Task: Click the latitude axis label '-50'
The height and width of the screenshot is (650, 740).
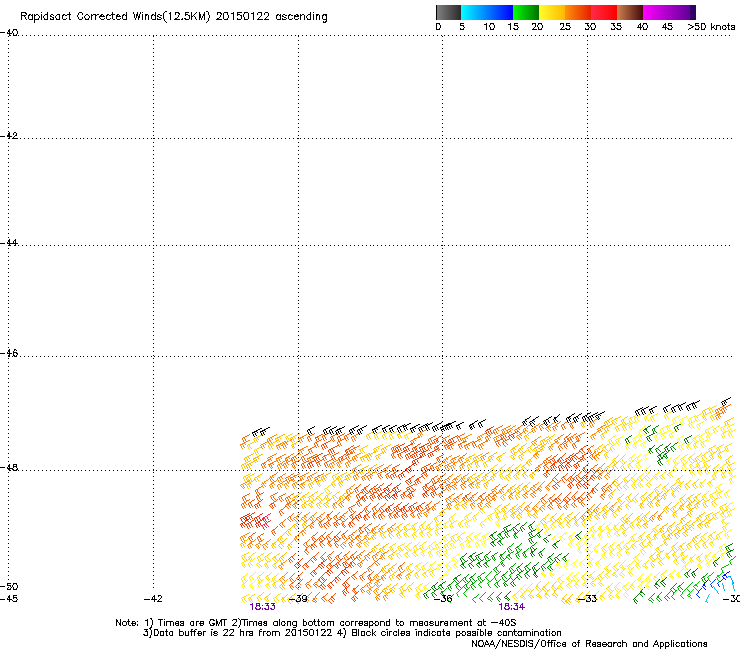Action: click(x=9, y=587)
